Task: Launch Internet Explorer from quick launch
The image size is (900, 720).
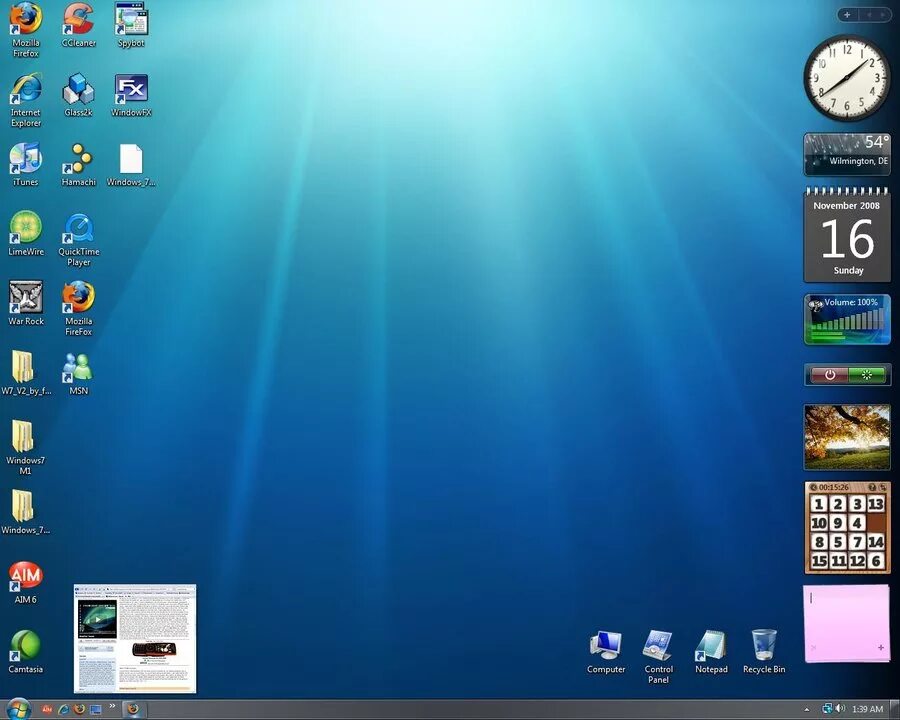Action: coord(63,709)
